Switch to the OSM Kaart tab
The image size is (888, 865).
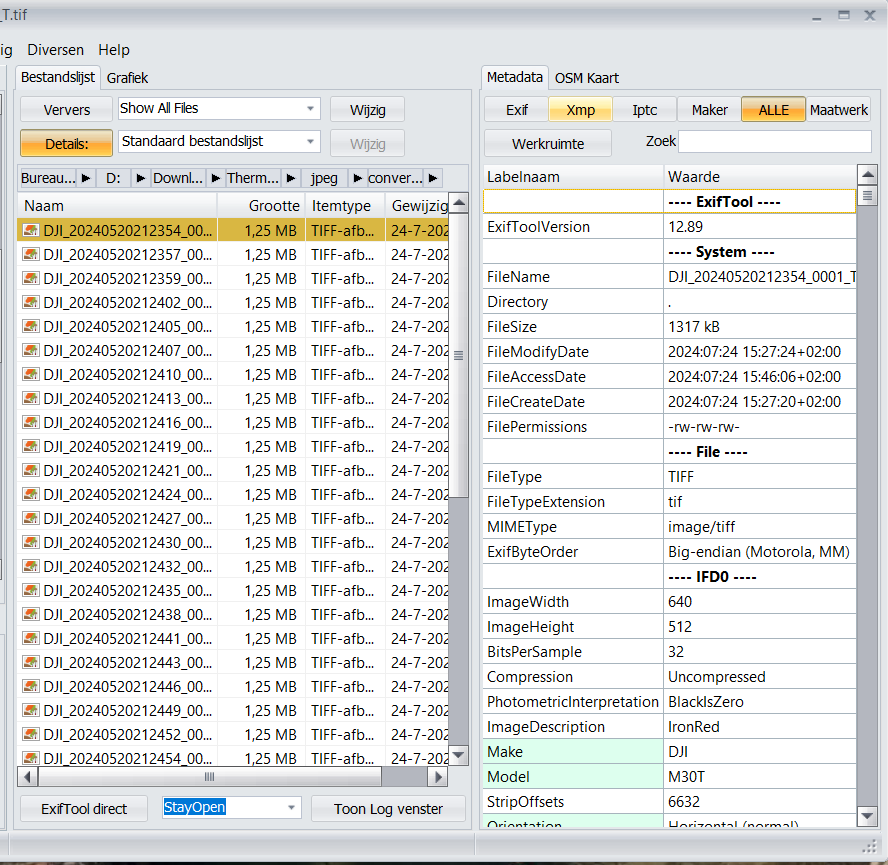pyautogui.click(x=587, y=78)
